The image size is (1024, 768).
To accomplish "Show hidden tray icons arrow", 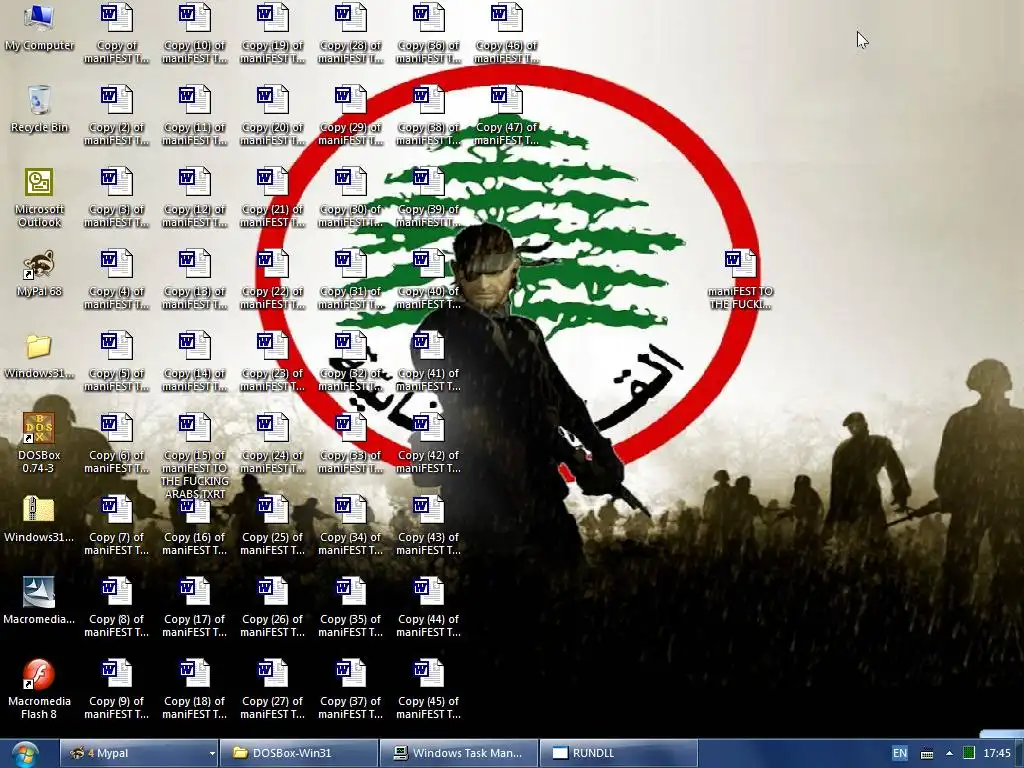I will pyautogui.click(x=950, y=754).
